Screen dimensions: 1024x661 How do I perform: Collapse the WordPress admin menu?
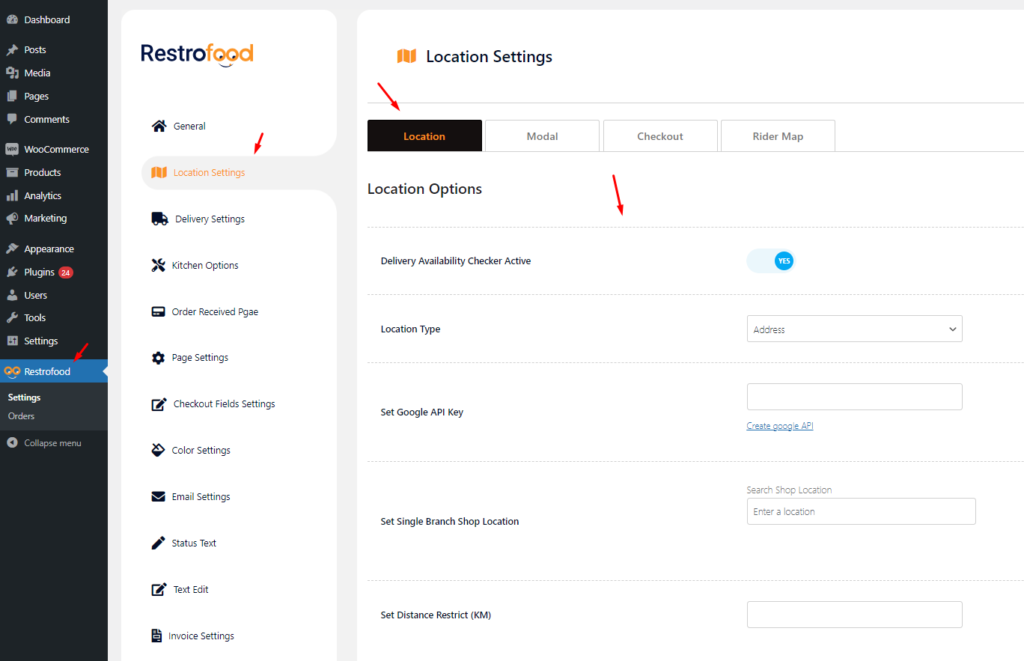tap(52, 443)
